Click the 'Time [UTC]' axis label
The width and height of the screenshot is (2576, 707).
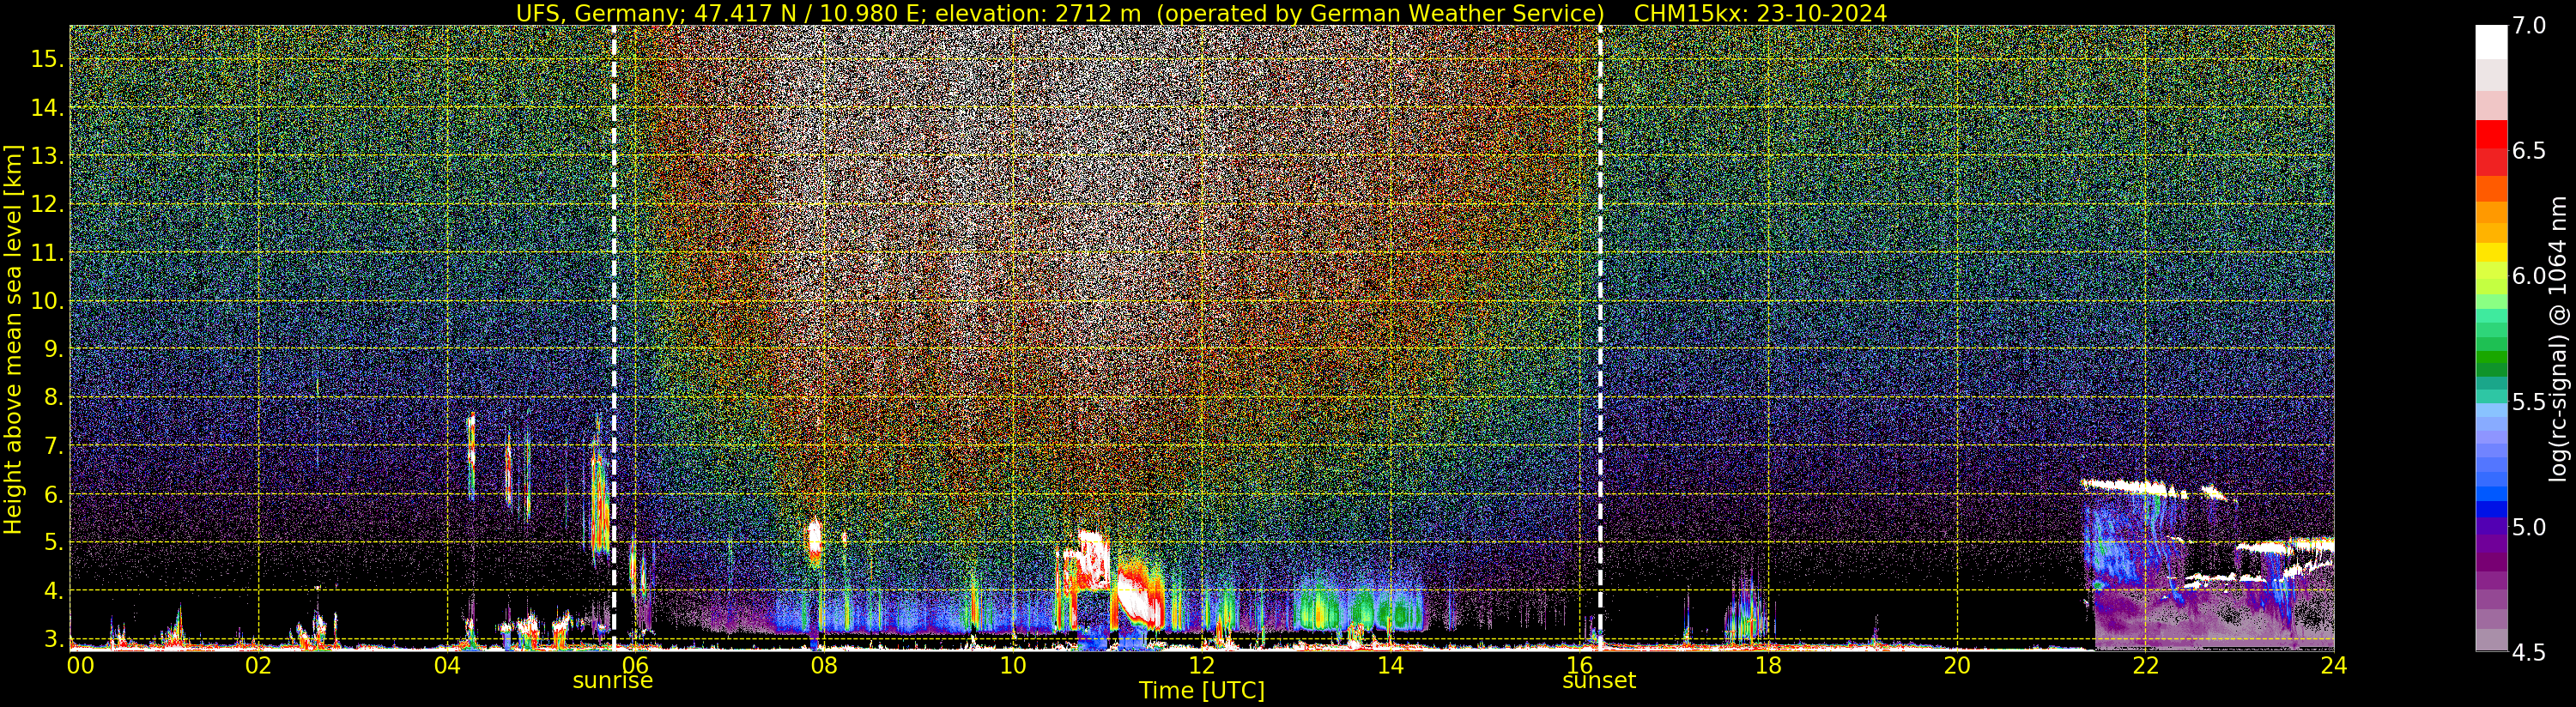1202,691
